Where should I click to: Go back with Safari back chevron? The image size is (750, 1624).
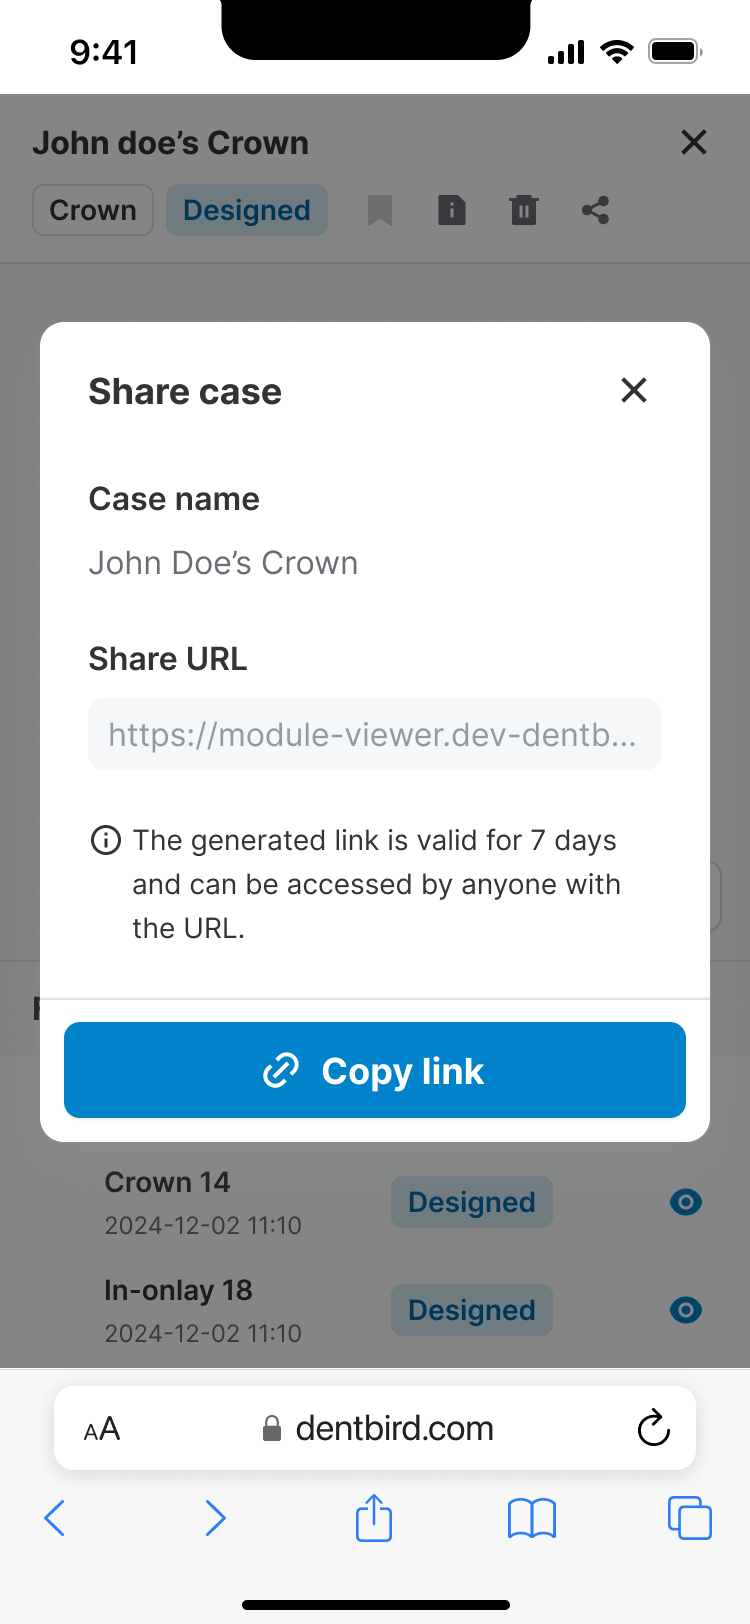(56, 1518)
